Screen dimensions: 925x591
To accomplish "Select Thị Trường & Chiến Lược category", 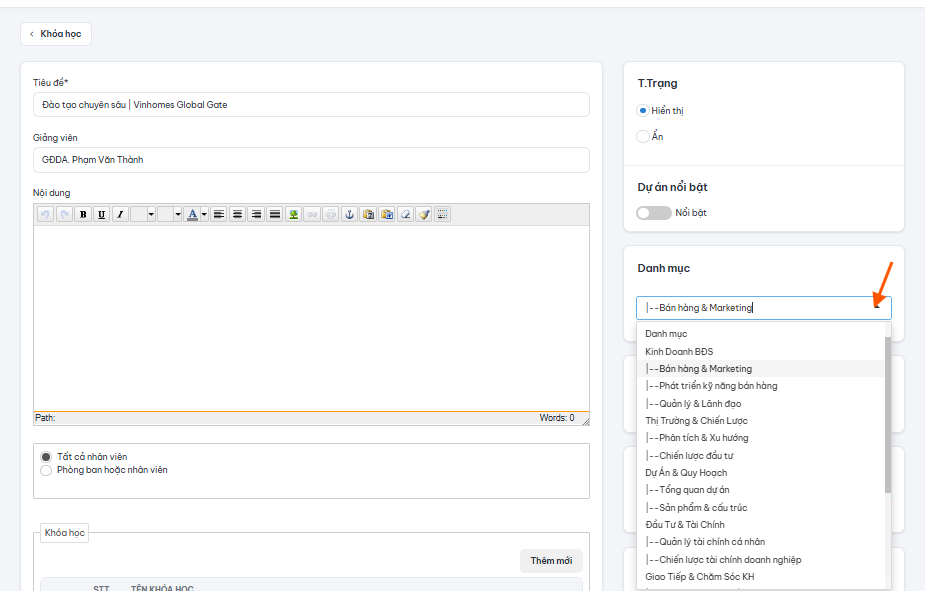I will click(761, 421).
